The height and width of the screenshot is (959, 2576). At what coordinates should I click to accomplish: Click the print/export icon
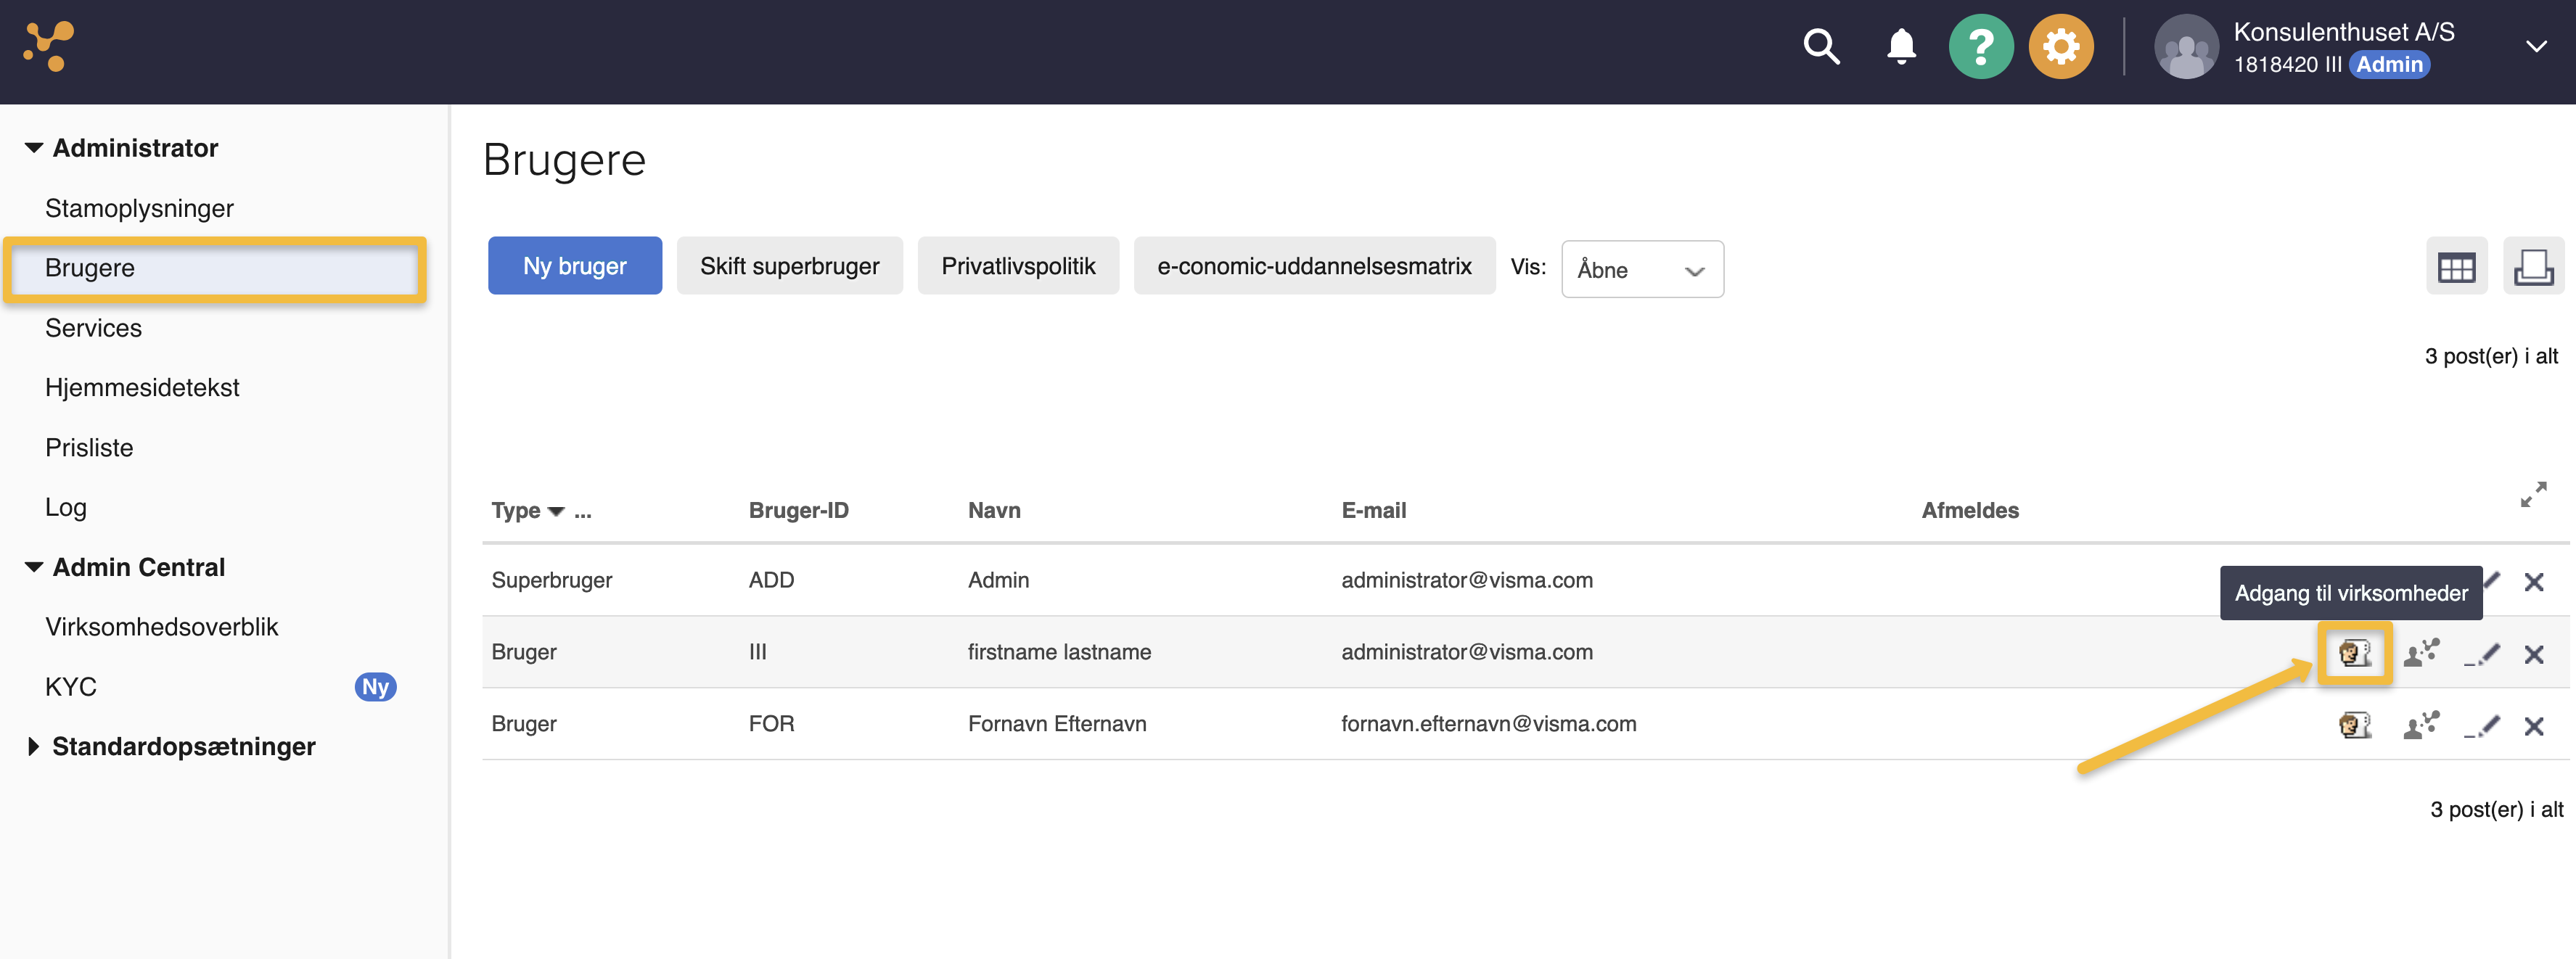2533,267
